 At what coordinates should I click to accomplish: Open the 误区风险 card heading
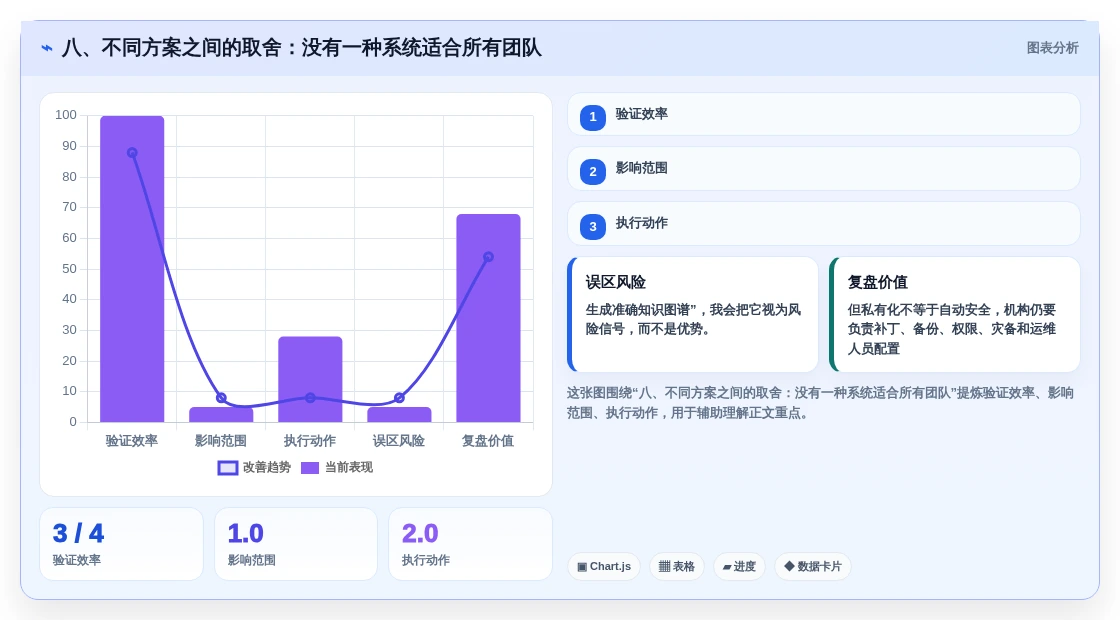click(615, 282)
